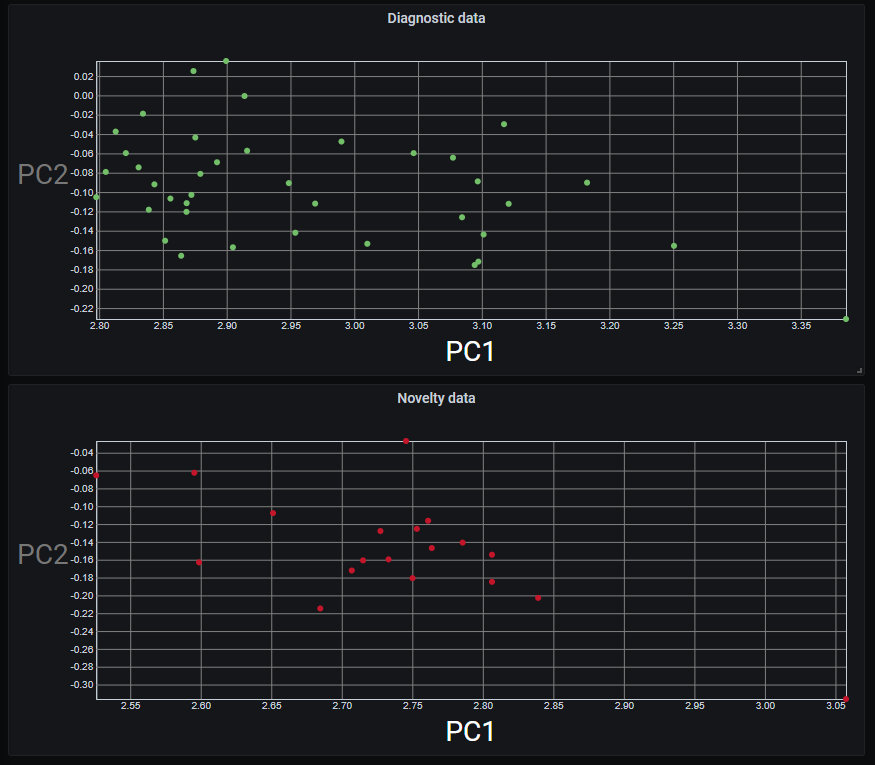Select green point near PC1 3.18

pos(587,183)
